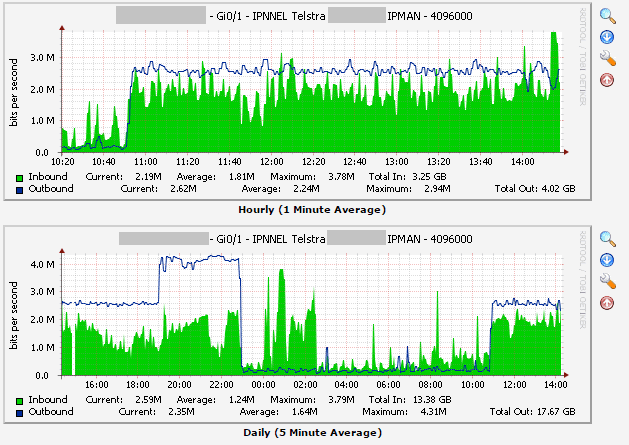This screenshot has height=445, width=629.
Task: Click the green Inbound swatch in Hourly legend
Action: pos(19,178)
